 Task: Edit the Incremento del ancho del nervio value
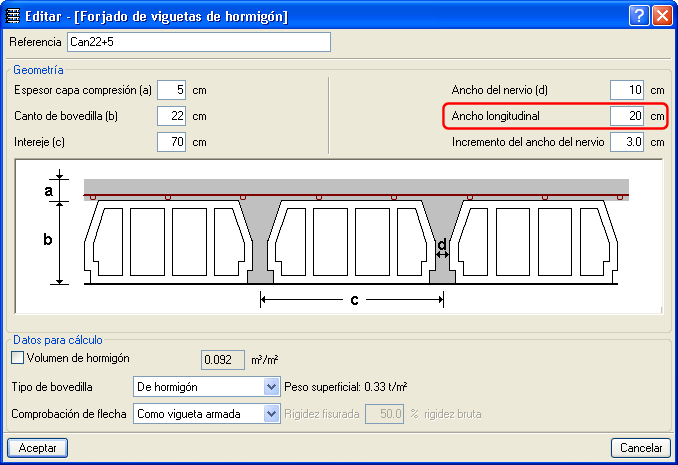(x=627, y=142)
